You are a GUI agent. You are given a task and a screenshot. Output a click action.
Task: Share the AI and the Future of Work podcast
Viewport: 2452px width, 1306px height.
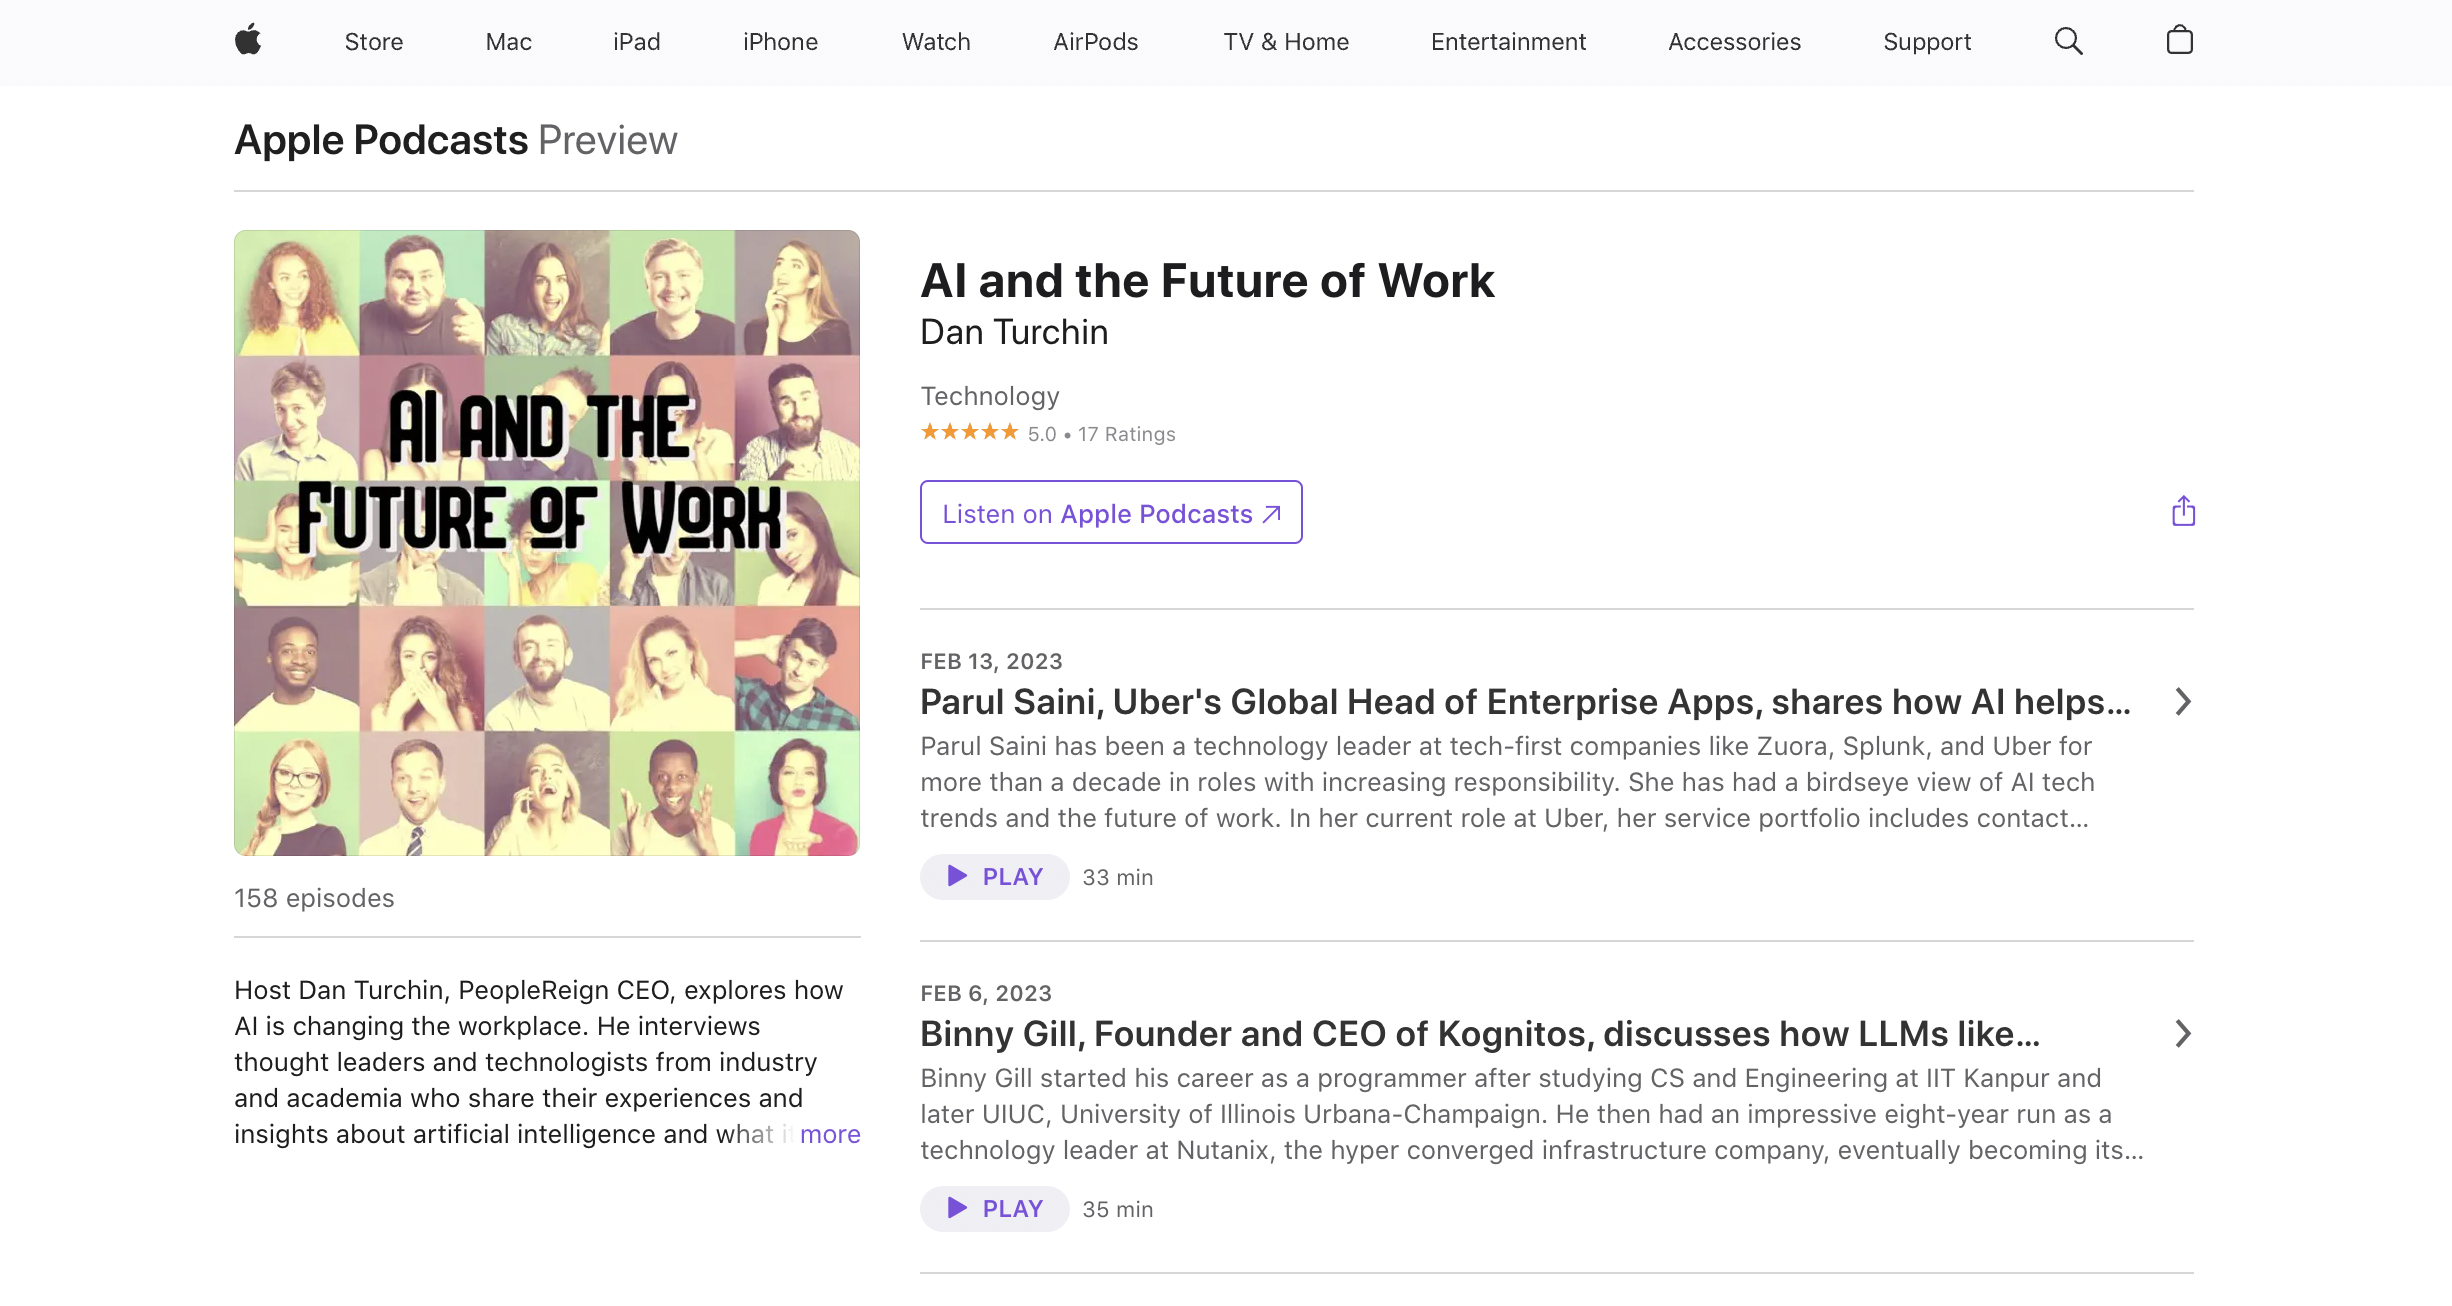pyautogui.click(x=2183, y=511)
